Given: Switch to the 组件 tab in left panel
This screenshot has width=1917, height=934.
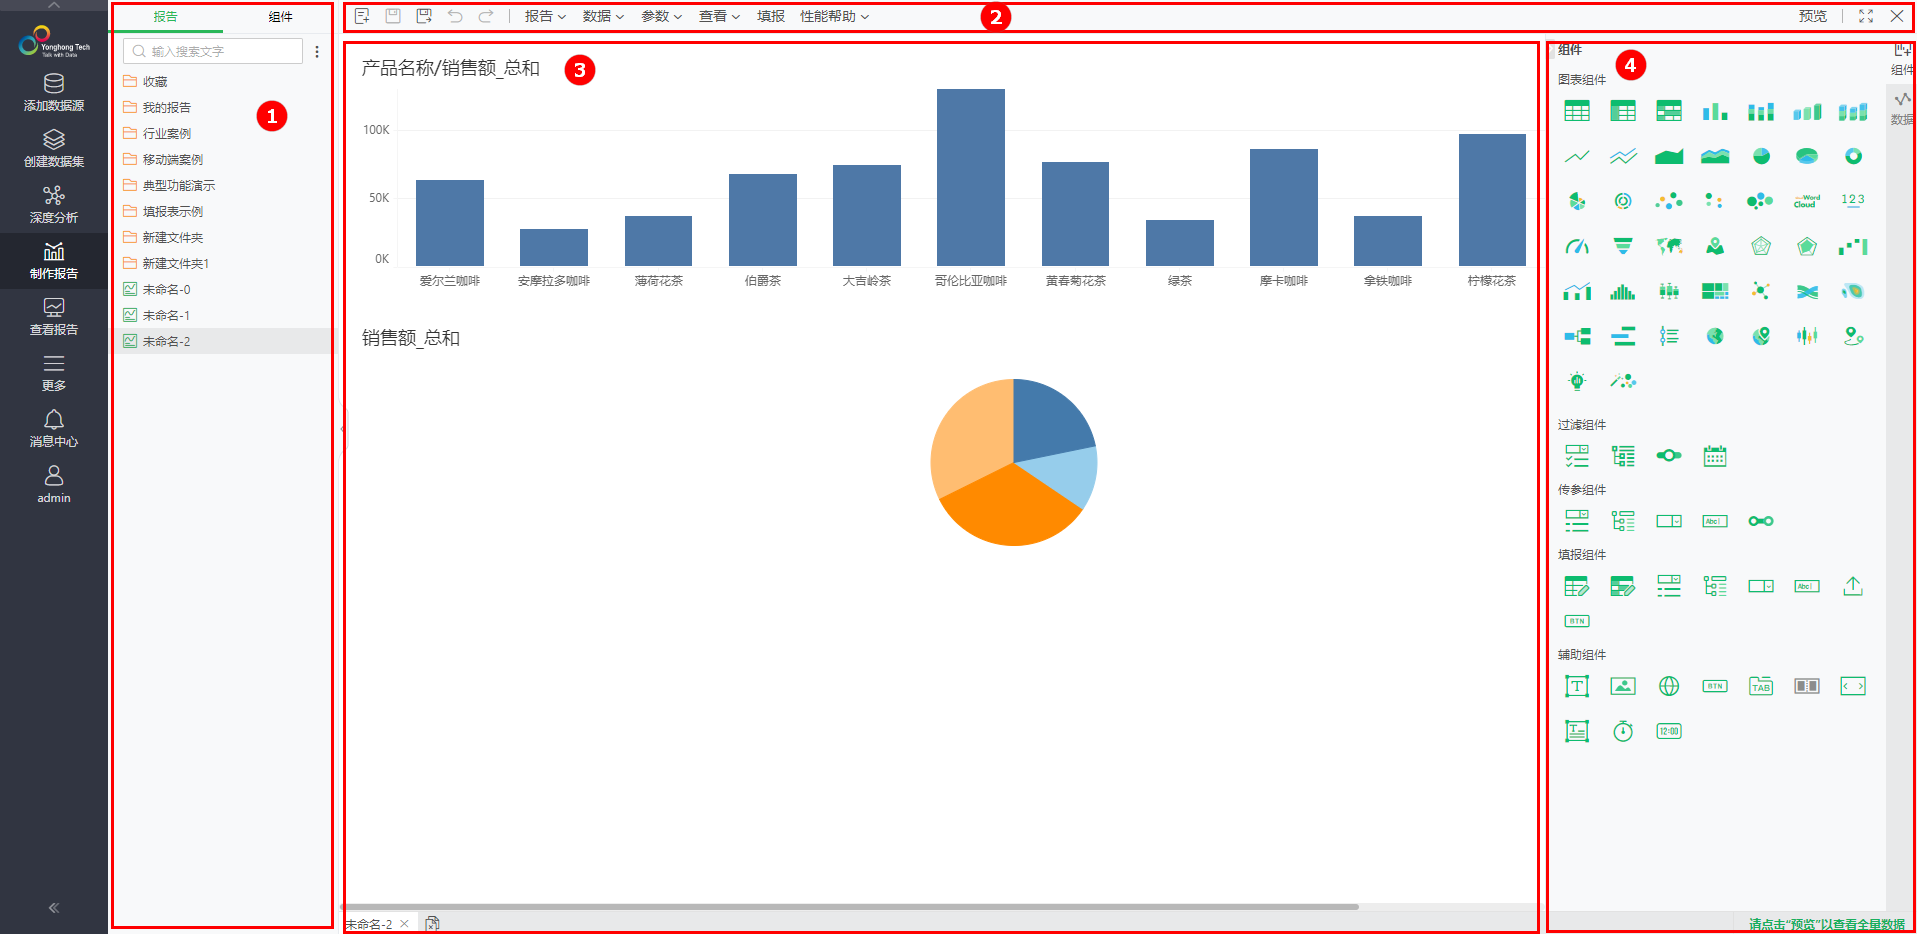Looking at the screenshot, I should click(x=280, y=17).
